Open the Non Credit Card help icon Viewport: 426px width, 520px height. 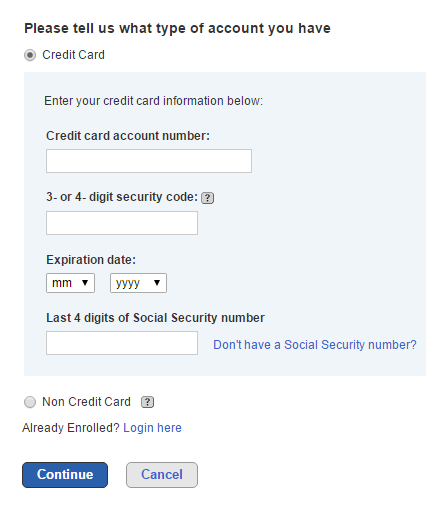(147, 402)
